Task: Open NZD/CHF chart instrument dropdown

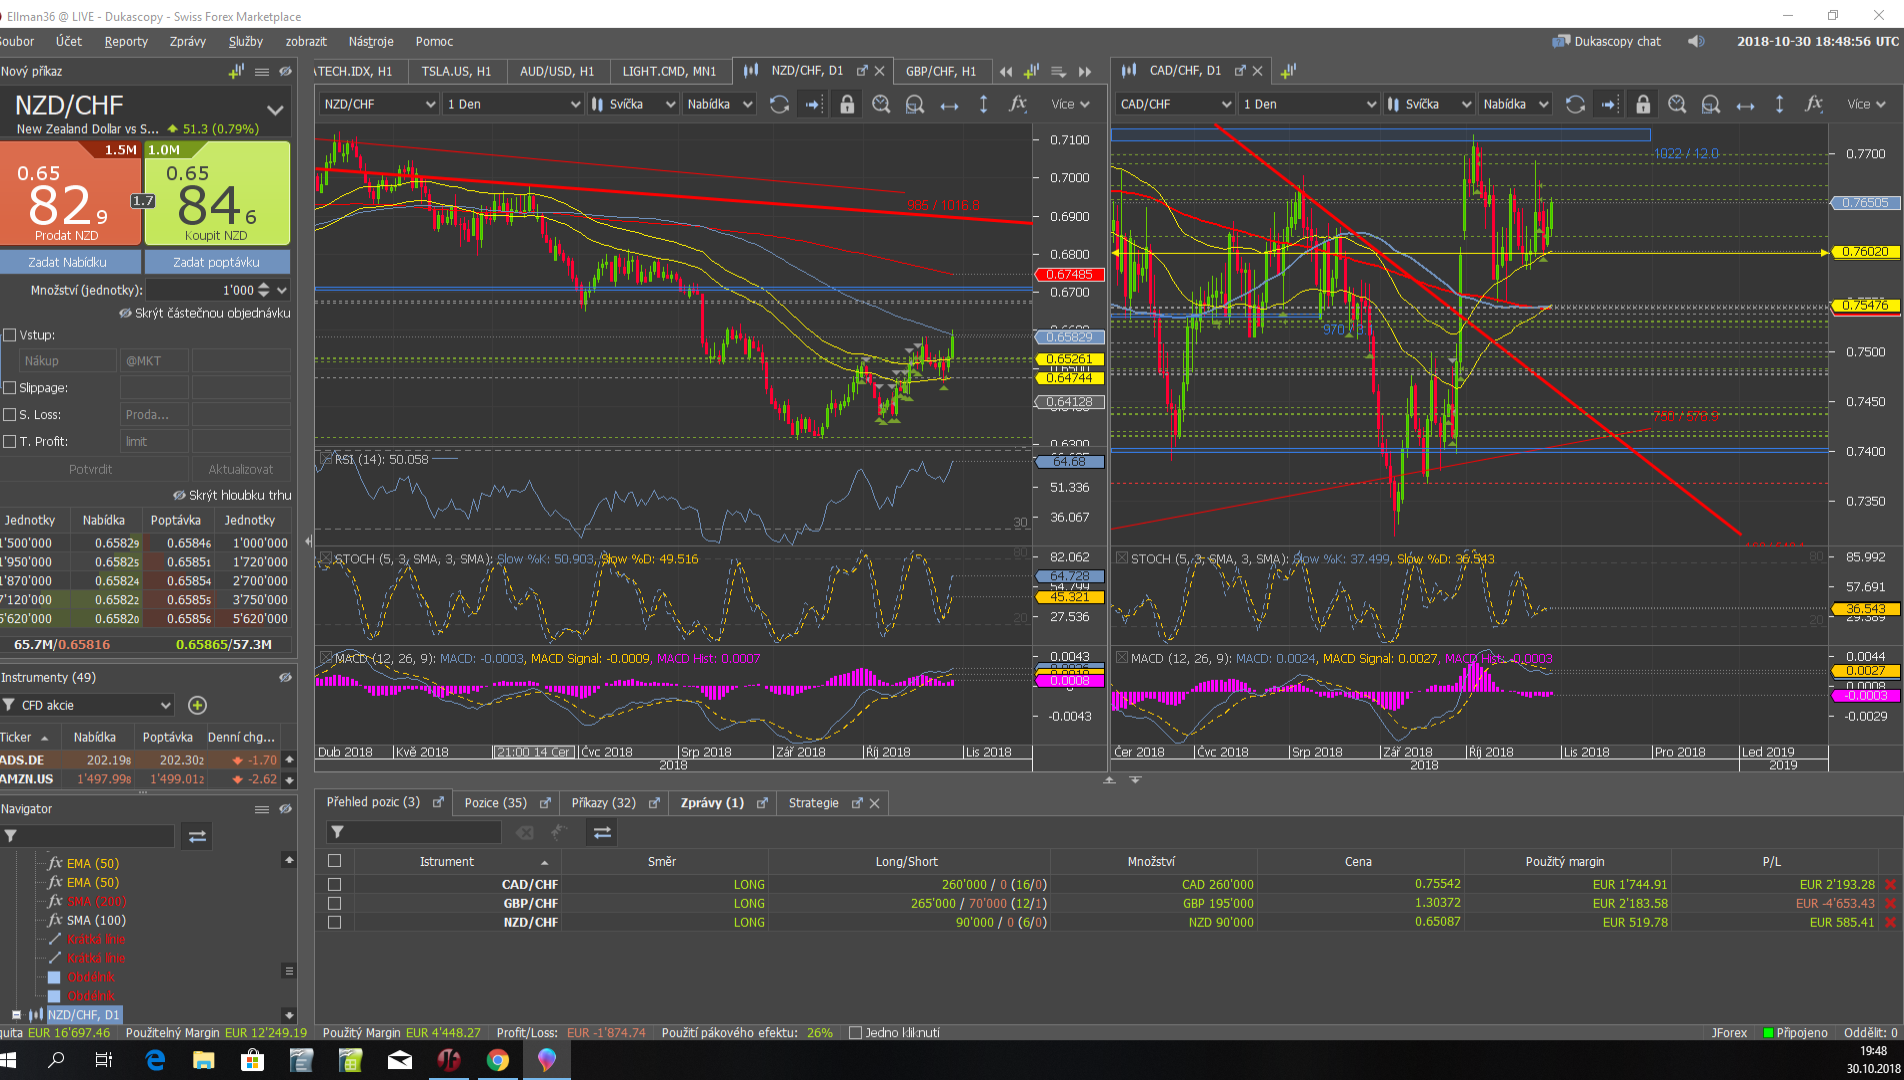Action: point(379,104)
